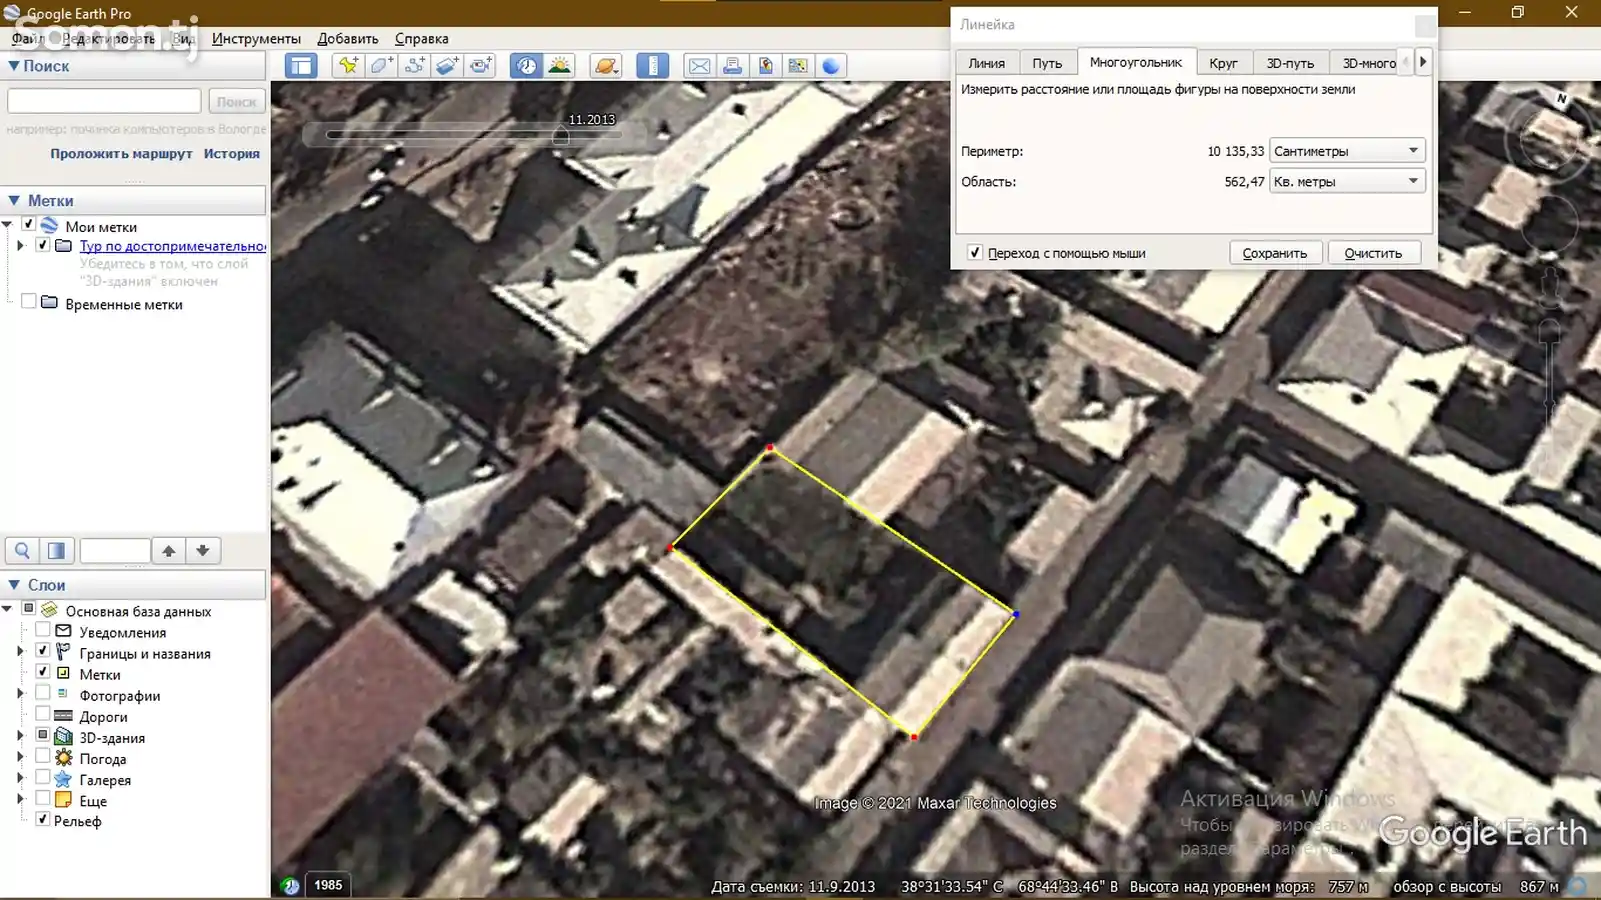Open the planet switcher icon
1601x900 pixels.
[606, 66]
